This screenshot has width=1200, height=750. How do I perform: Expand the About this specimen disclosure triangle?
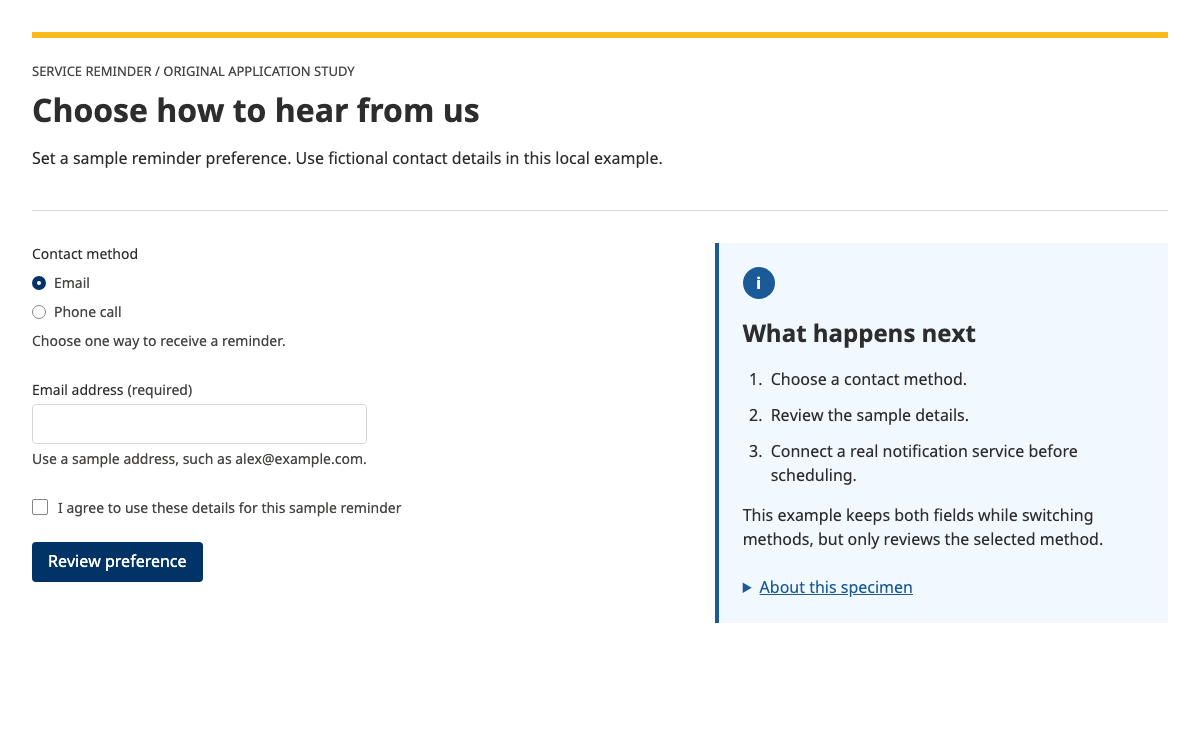tap(747, 588)
